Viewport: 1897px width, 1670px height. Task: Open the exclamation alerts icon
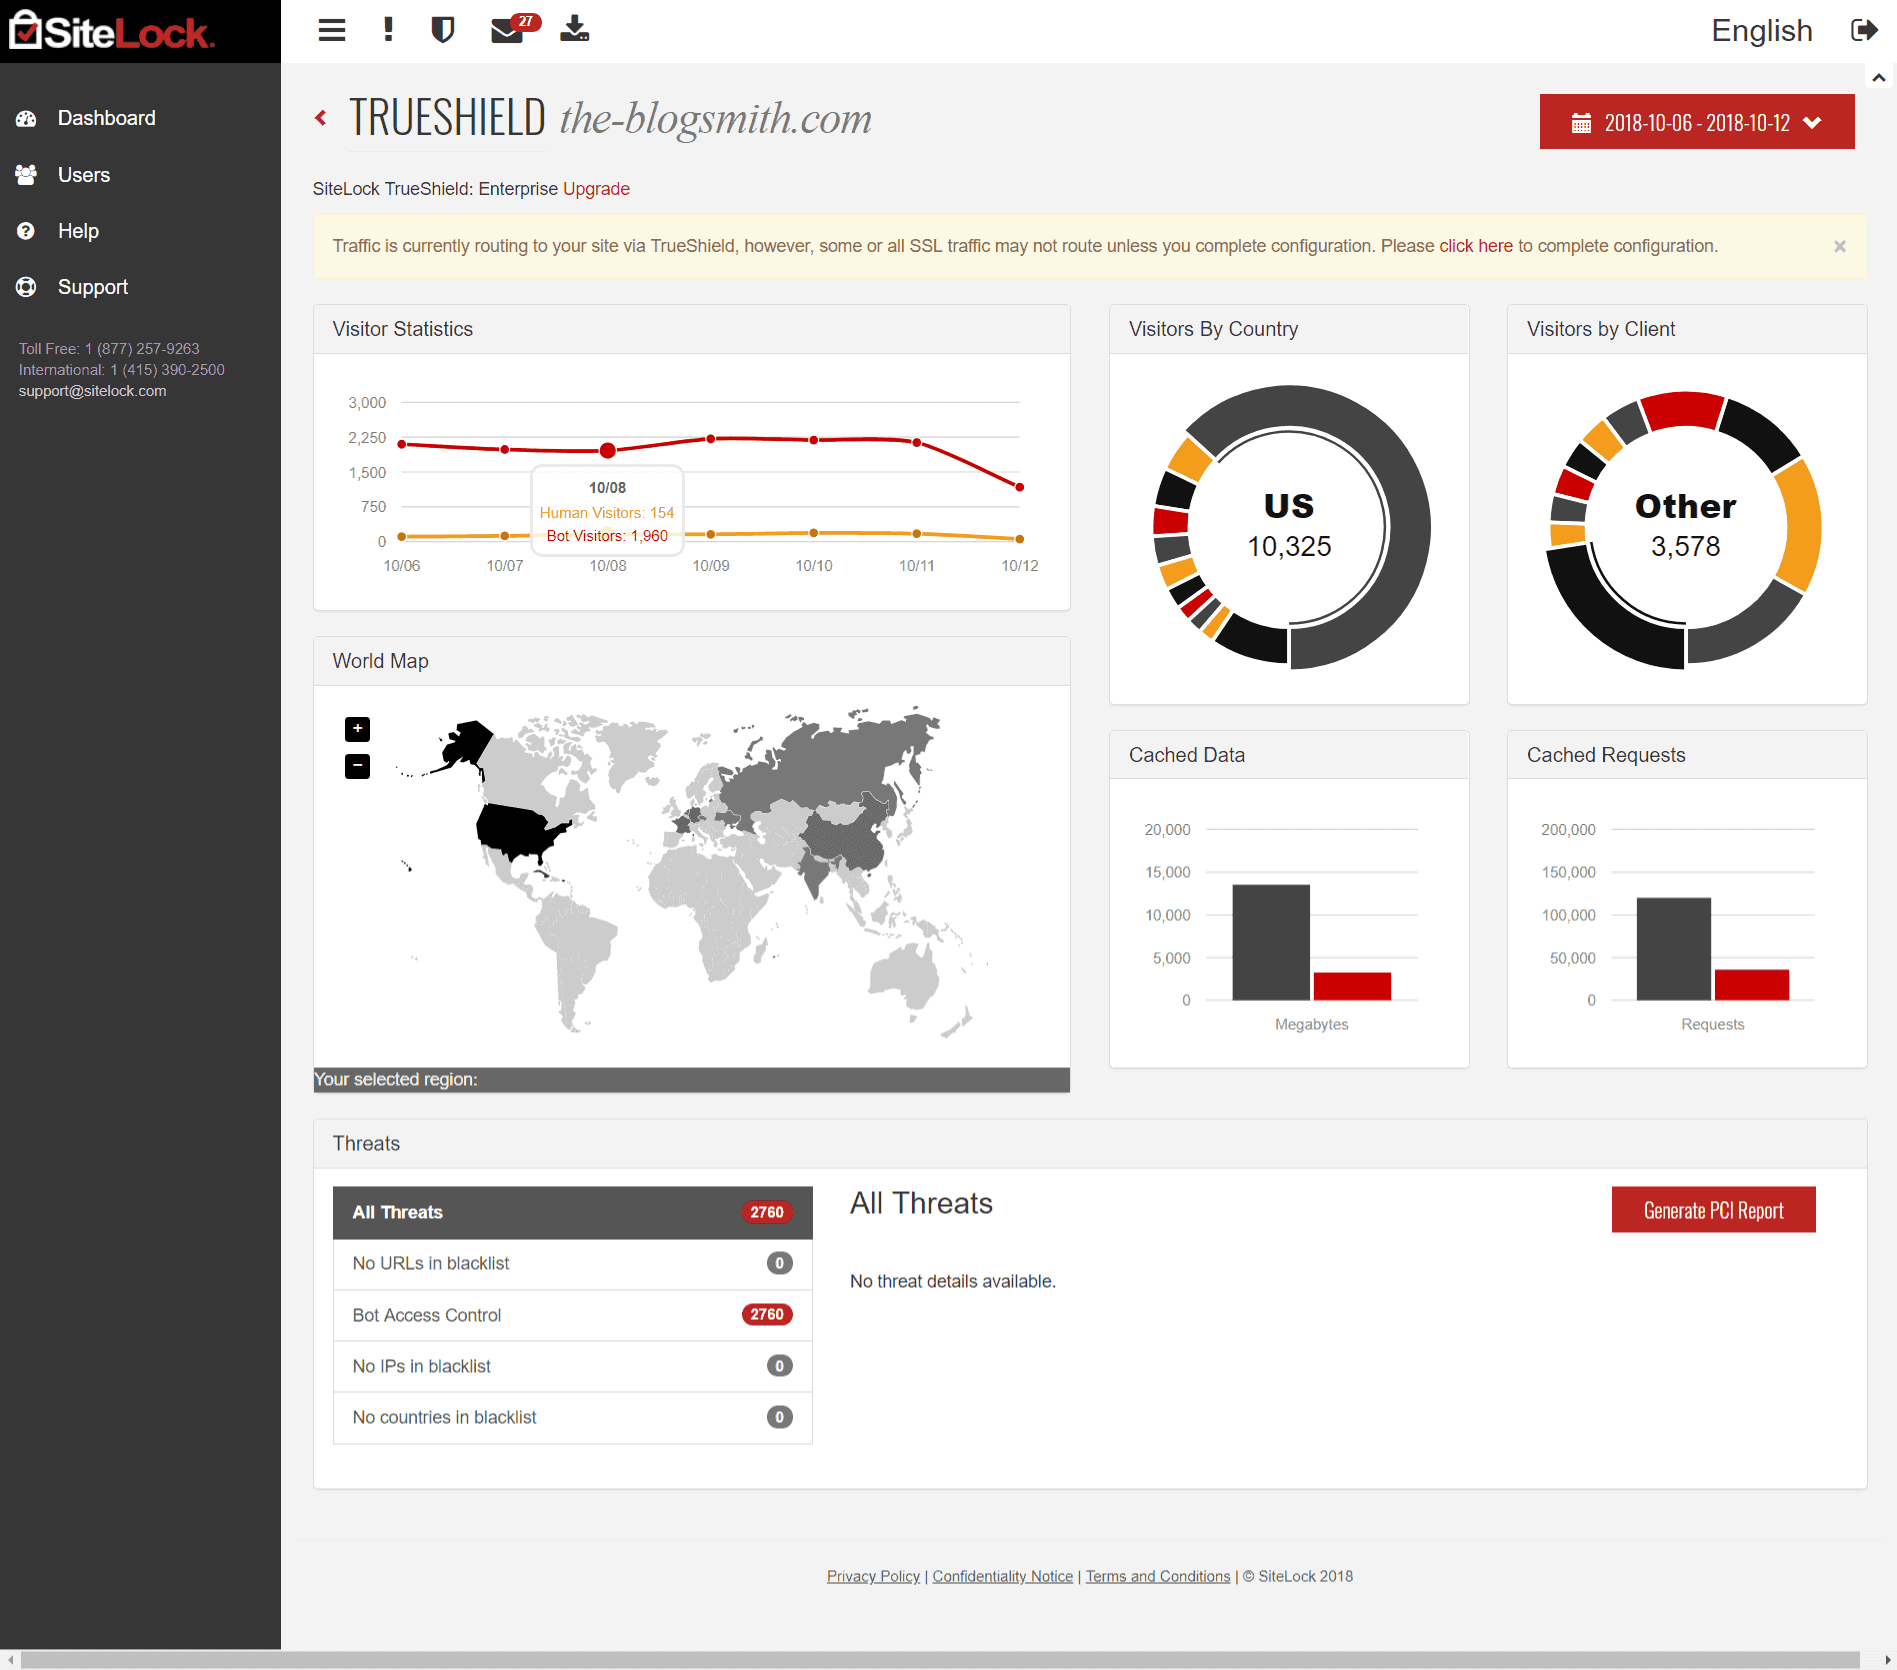[388, 30]
